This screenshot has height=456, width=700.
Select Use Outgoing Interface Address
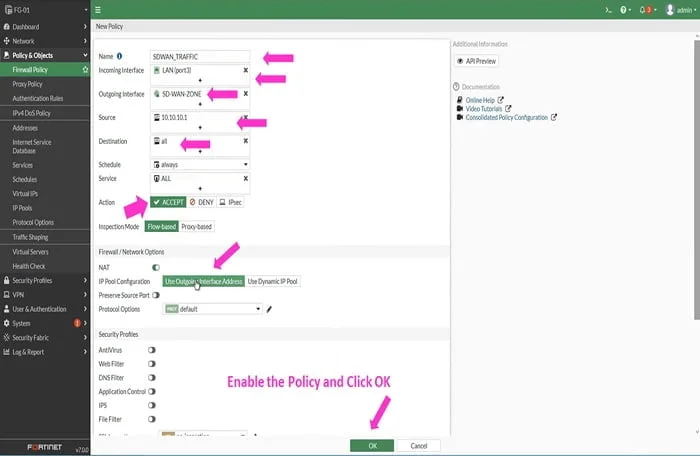(x=204, y=281)
